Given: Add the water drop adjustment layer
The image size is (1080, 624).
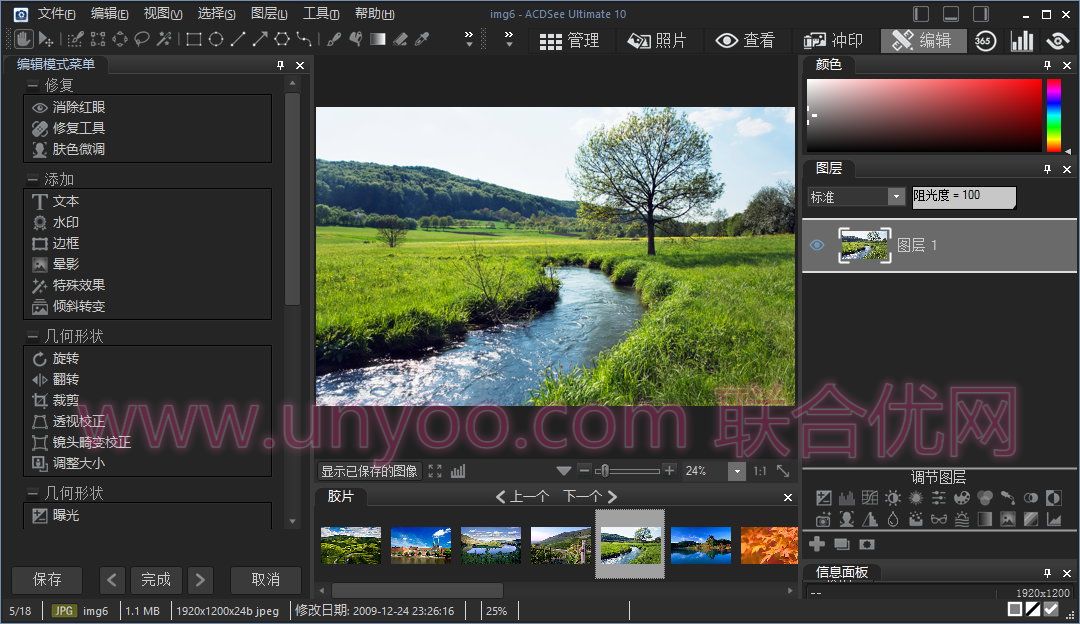Looking at the screenshot, I should [x=893, y=519].
